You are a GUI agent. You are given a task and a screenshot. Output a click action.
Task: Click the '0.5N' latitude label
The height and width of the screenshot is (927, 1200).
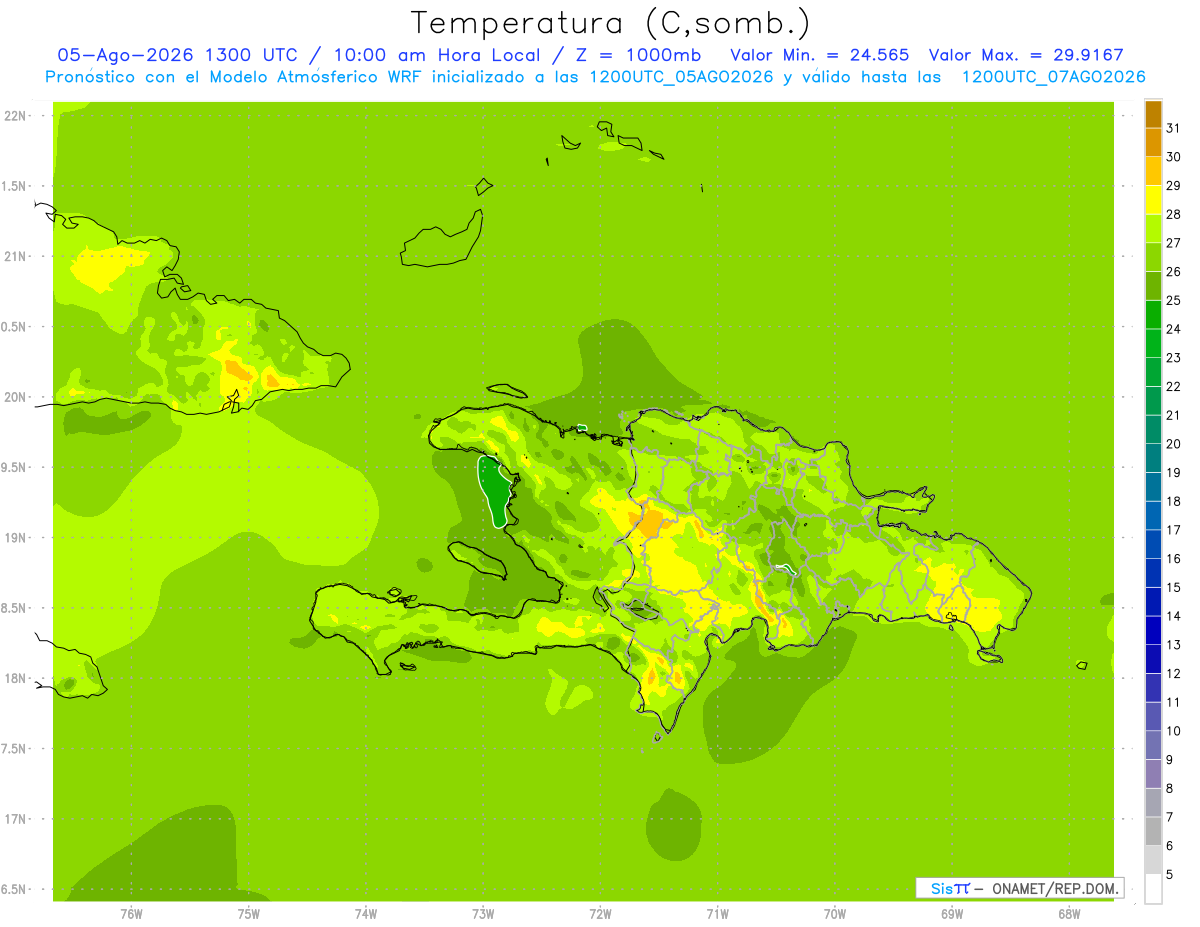(x=14, y=327)
